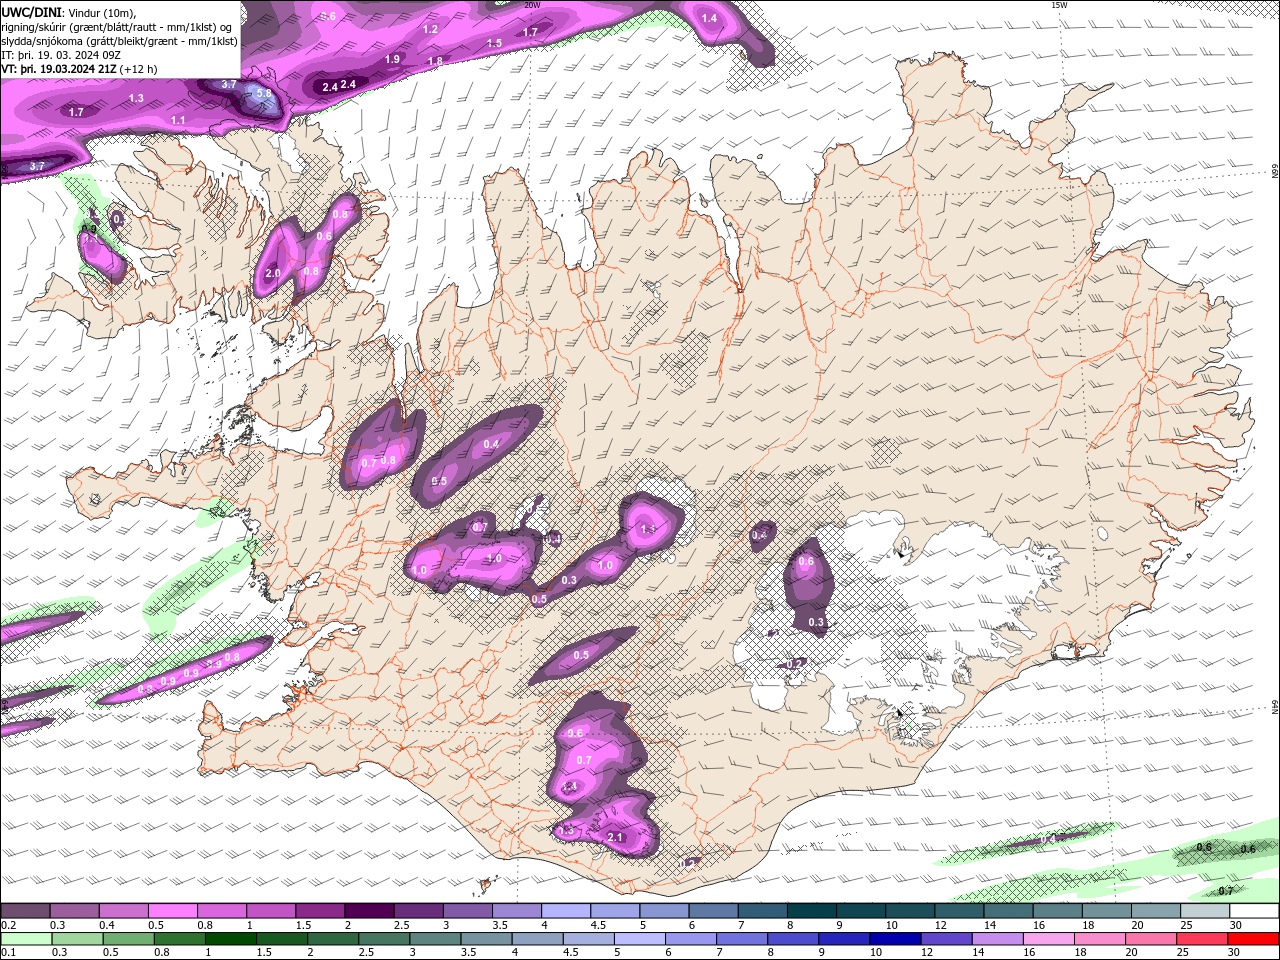Click the 66N latitude label
The image size is (1280, 960).
(x=1275, y=172)
